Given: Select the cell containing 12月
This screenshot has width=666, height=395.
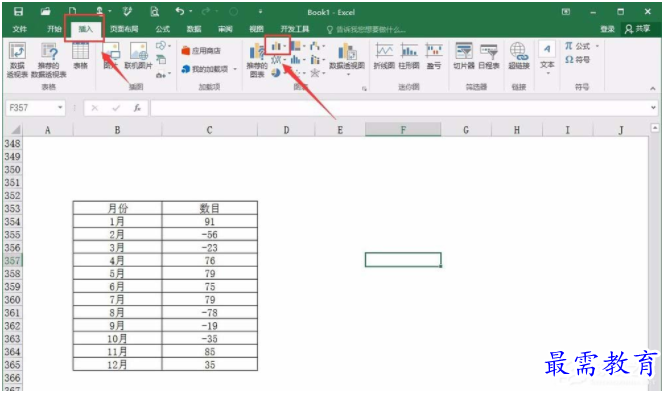Looking at the screenshot, I should (117, 365).
